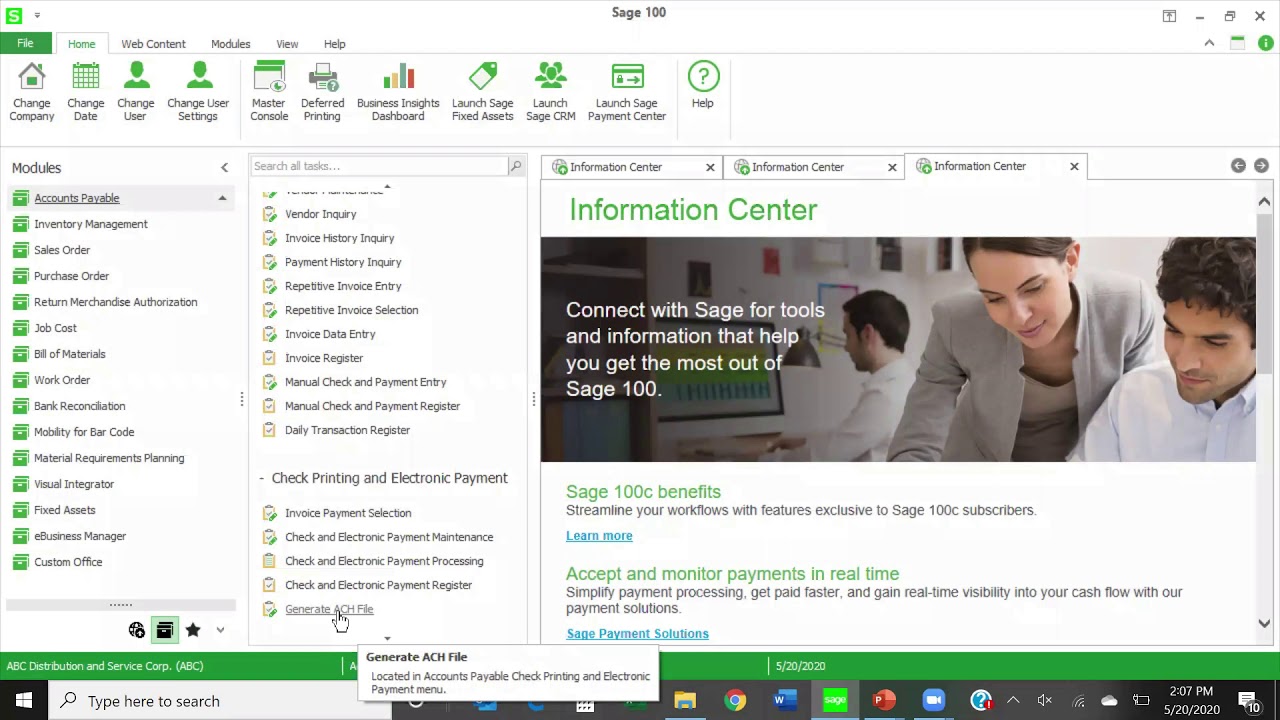Image resolution: width=1280 pixels, height=720 pixels.
Task: Switch to the Modules ribbon tab
Action: [x=230, y=44]
